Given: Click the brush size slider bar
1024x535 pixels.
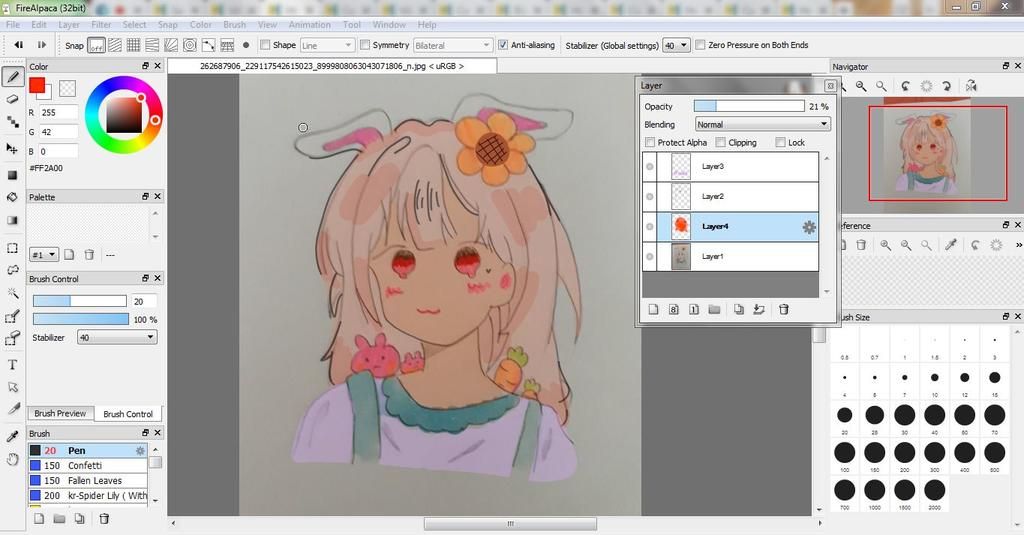Looking at the screenshot, I should point(80,301).
